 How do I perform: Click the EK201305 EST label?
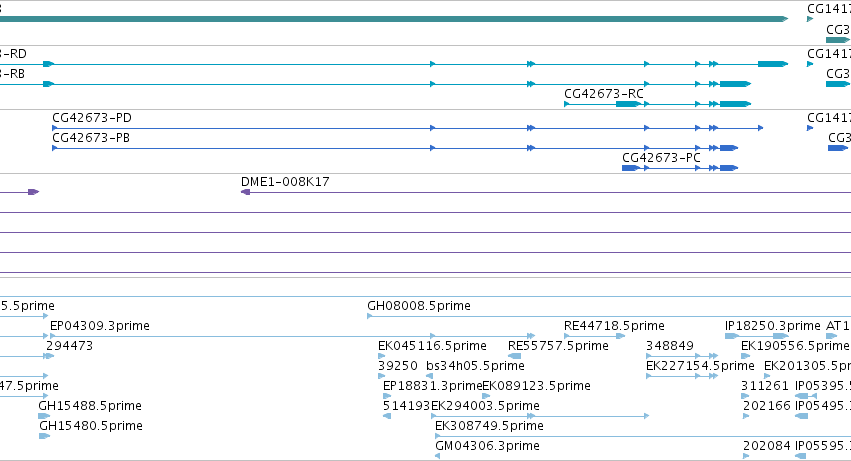pyautogui.click(x=808, y=366)
